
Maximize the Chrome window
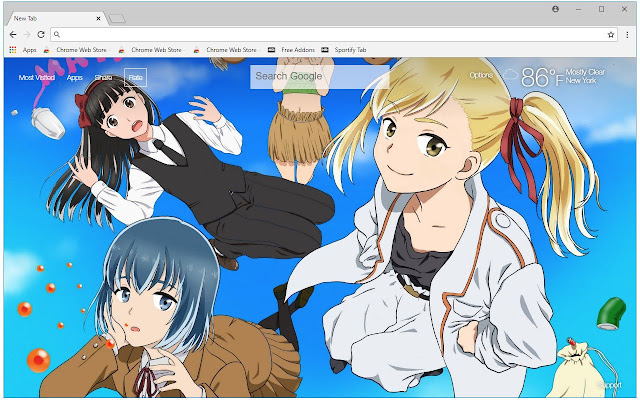coord(601,9)
